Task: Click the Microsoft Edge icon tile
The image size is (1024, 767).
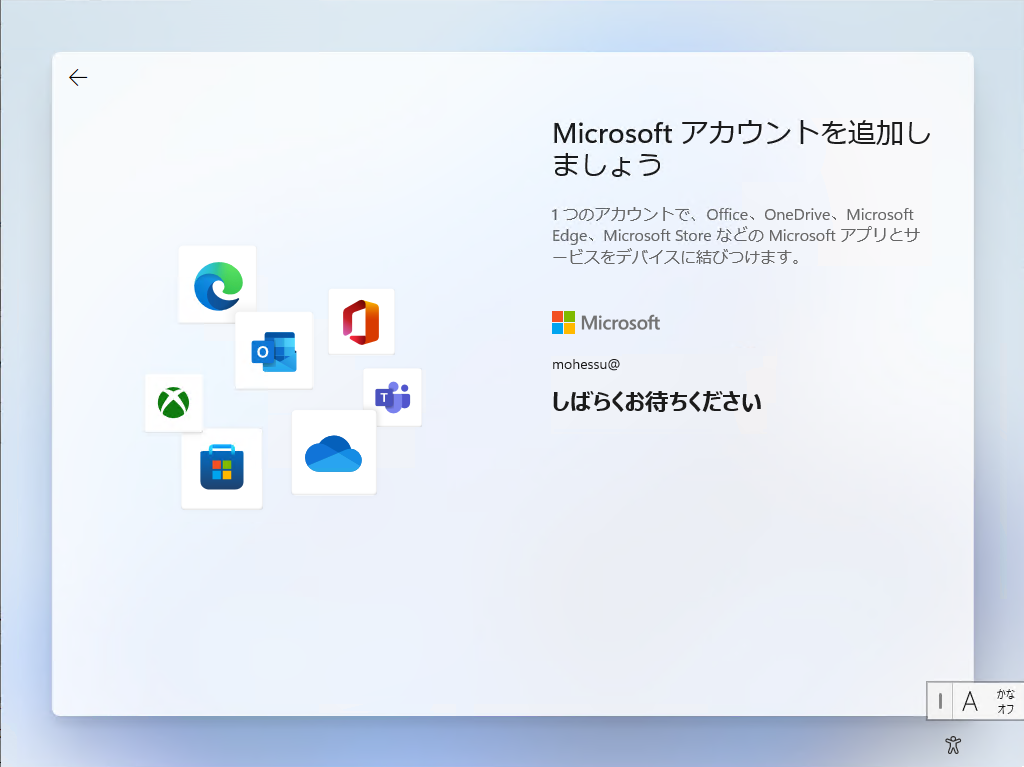Action: (217, 284)
